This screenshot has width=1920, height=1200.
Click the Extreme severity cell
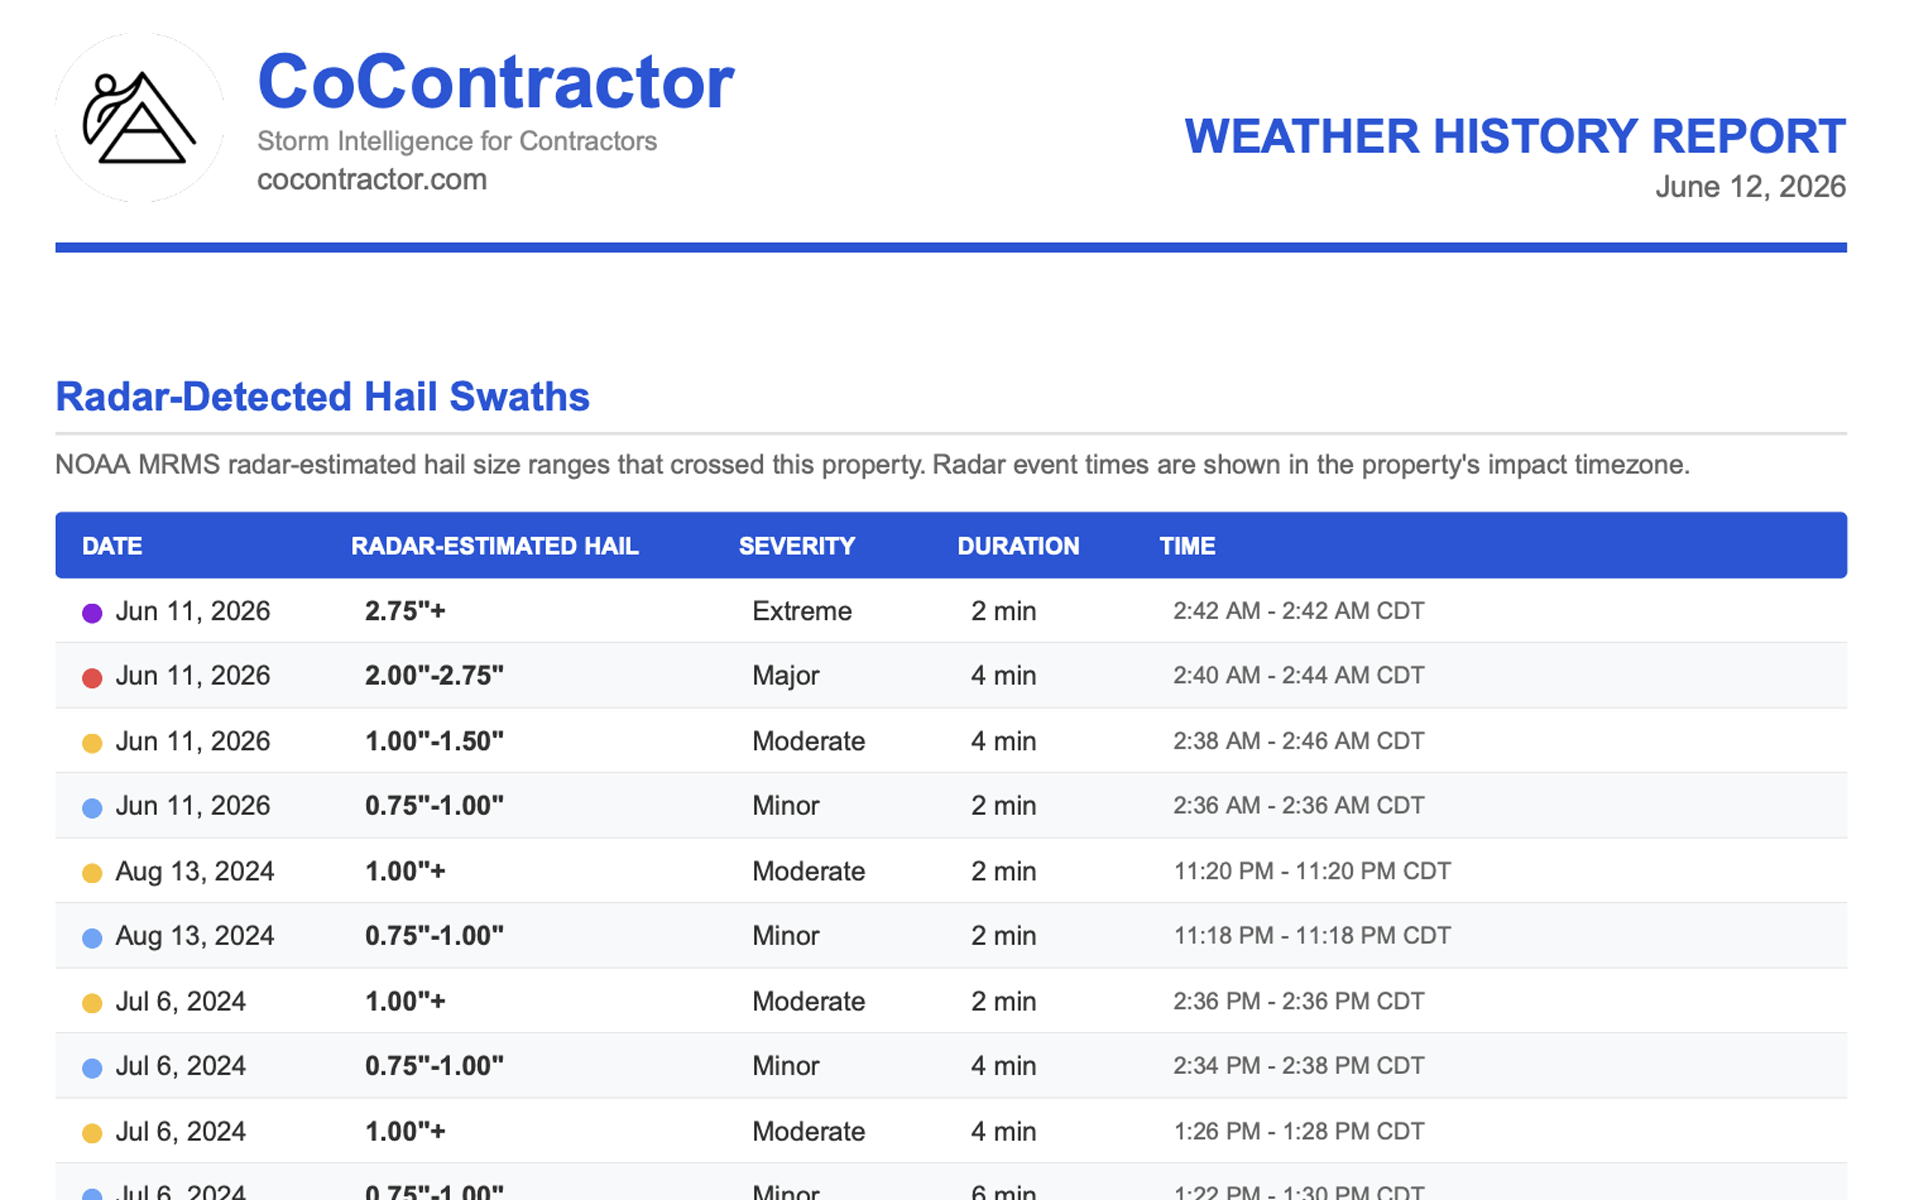(x=802, y=611)
